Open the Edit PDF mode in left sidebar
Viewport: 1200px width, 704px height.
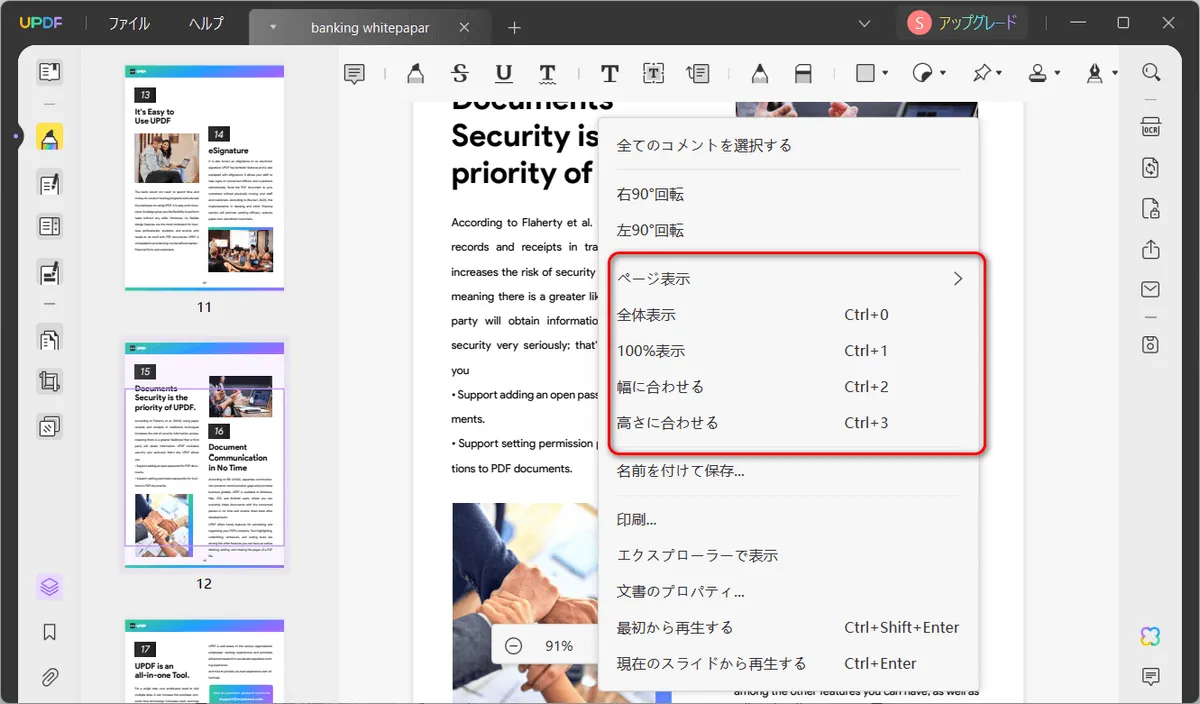(49, 183)
